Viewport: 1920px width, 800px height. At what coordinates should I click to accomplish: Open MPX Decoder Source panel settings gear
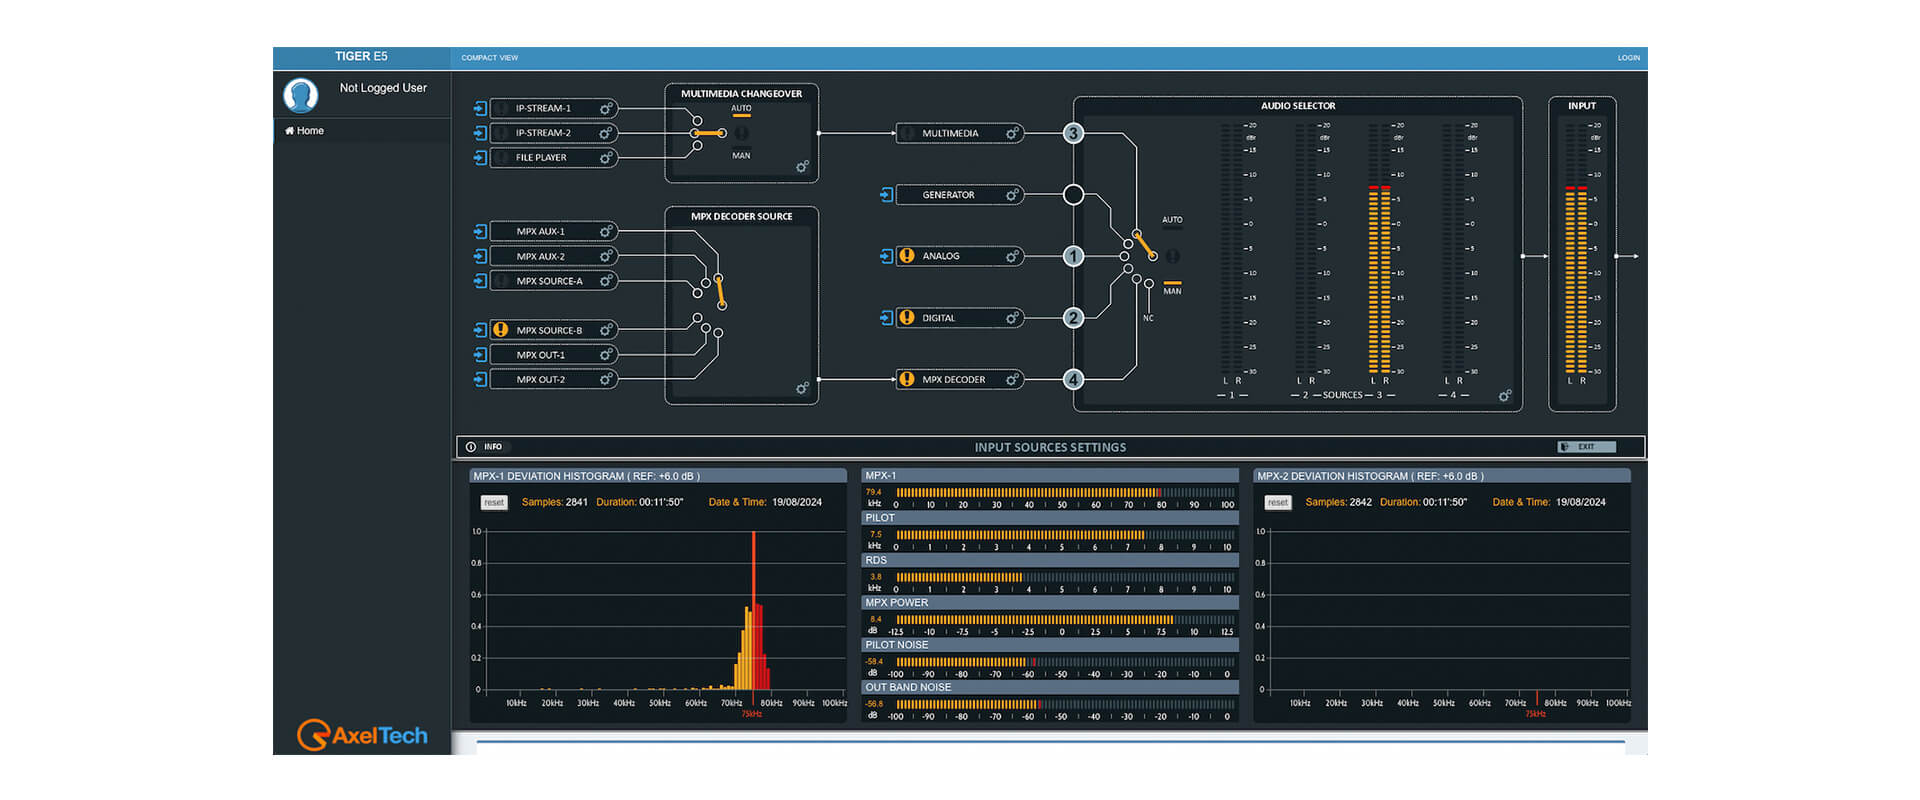[802, 388]
